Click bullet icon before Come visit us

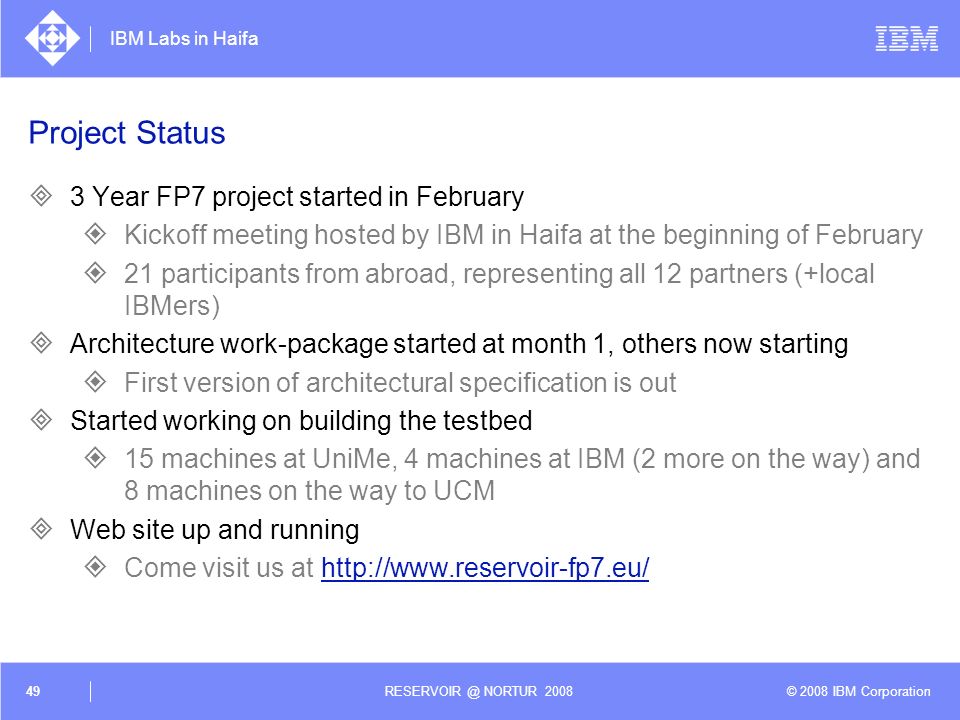[x=96, y=567]
